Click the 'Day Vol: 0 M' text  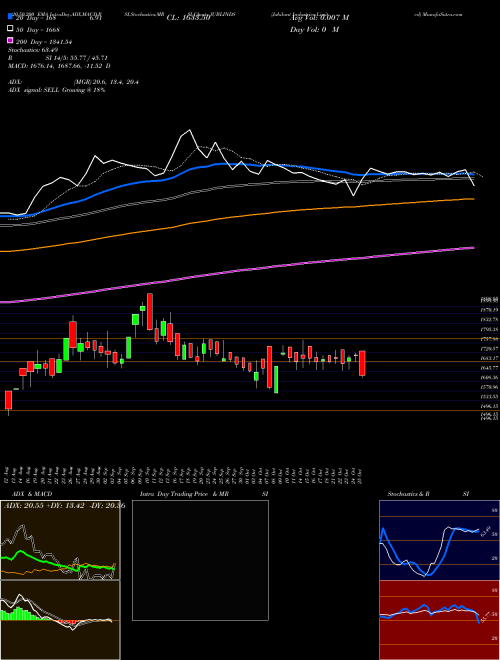[x=314, y=30]
